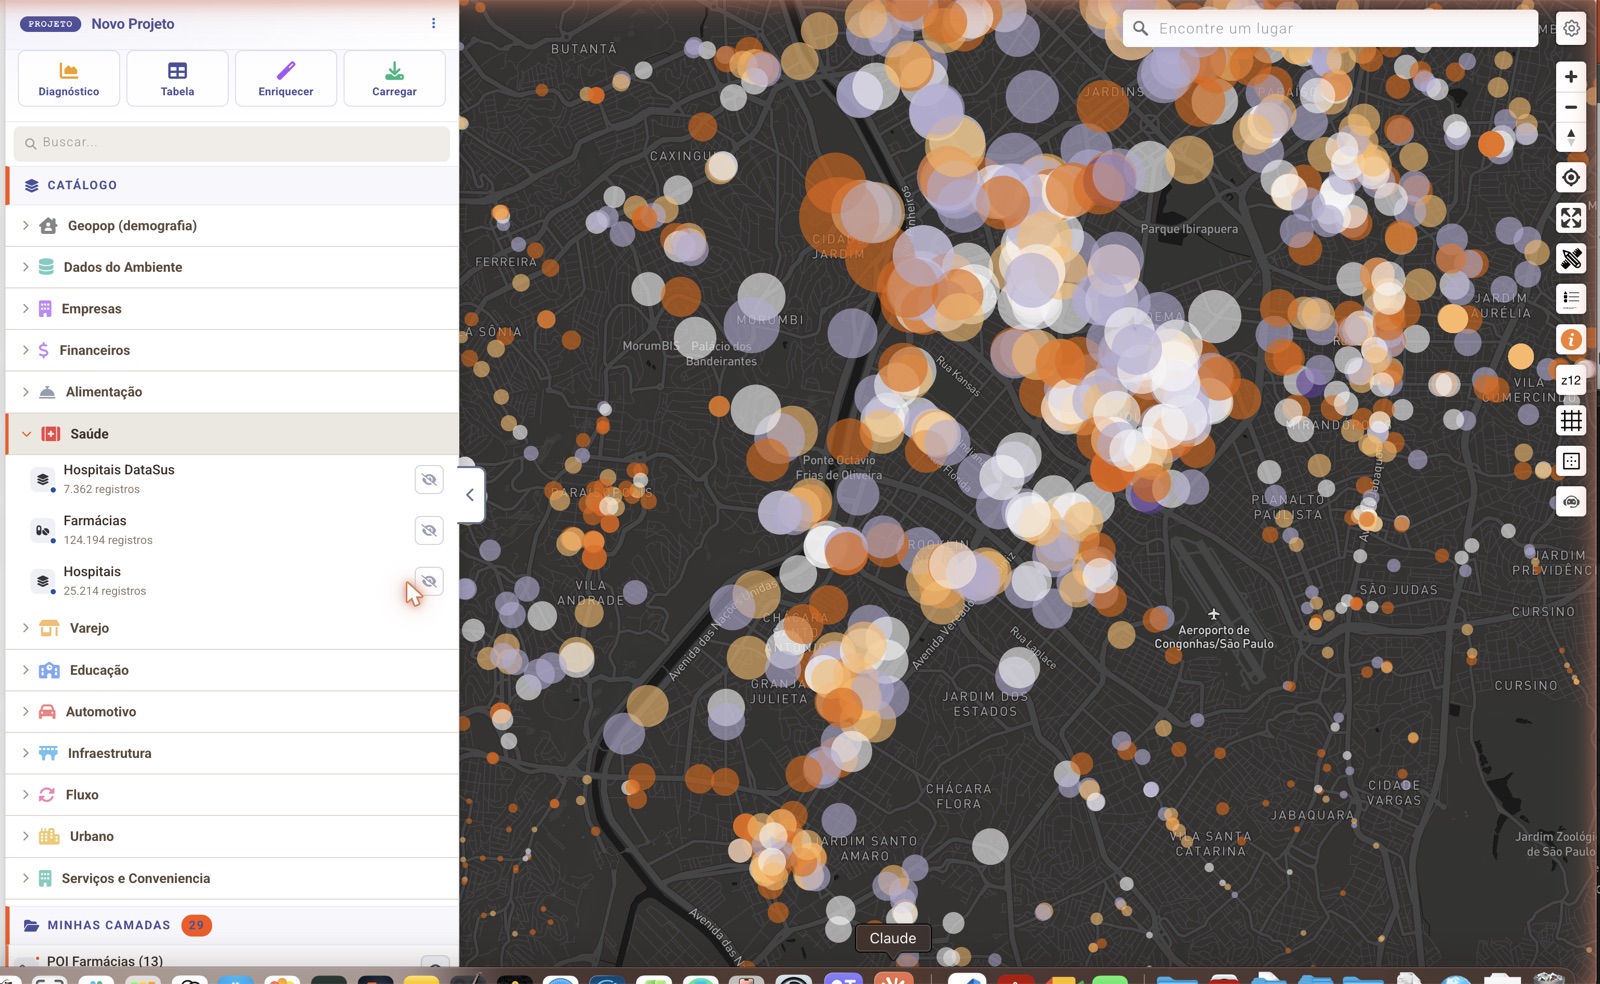Screen dimensions: 1600x984
Task: Click the Enriquecer pencil icon
Action: pyautogui.click(x=286, y=71)
